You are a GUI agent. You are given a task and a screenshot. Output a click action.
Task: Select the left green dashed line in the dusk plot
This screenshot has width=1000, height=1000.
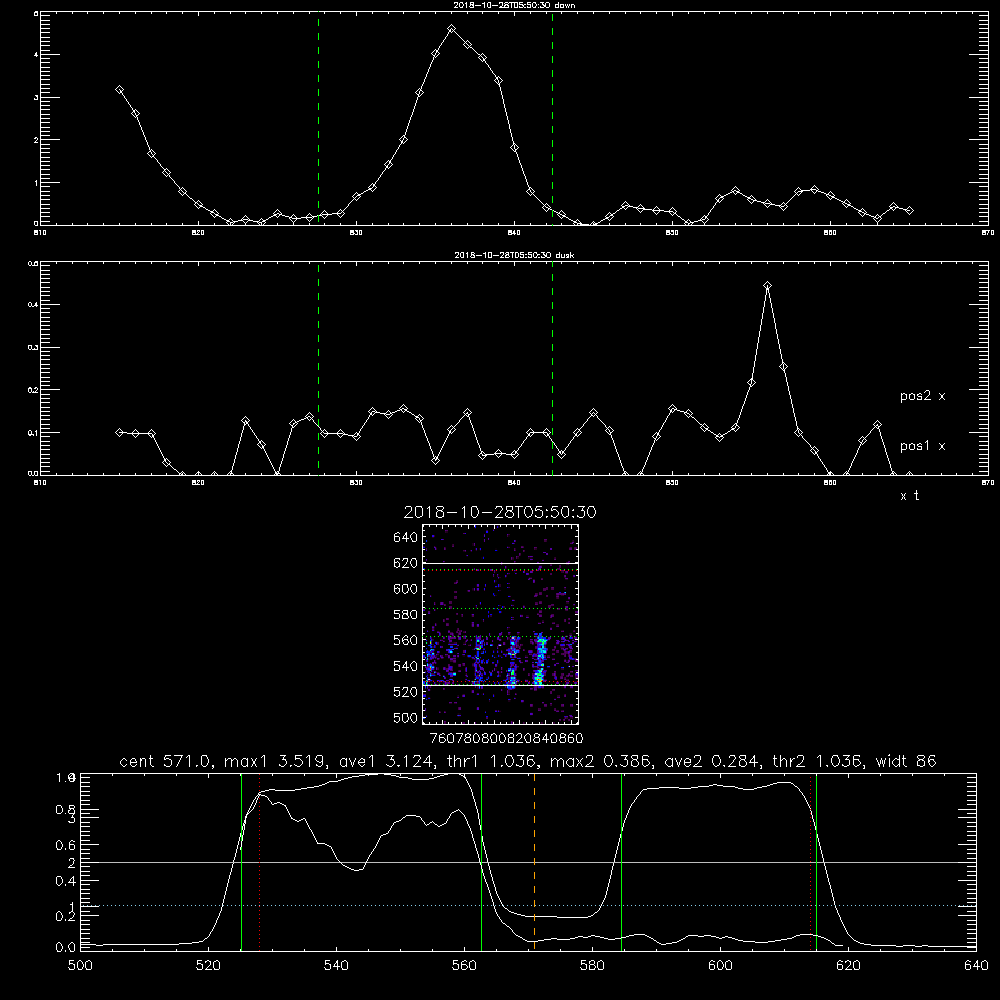[318, 368]
